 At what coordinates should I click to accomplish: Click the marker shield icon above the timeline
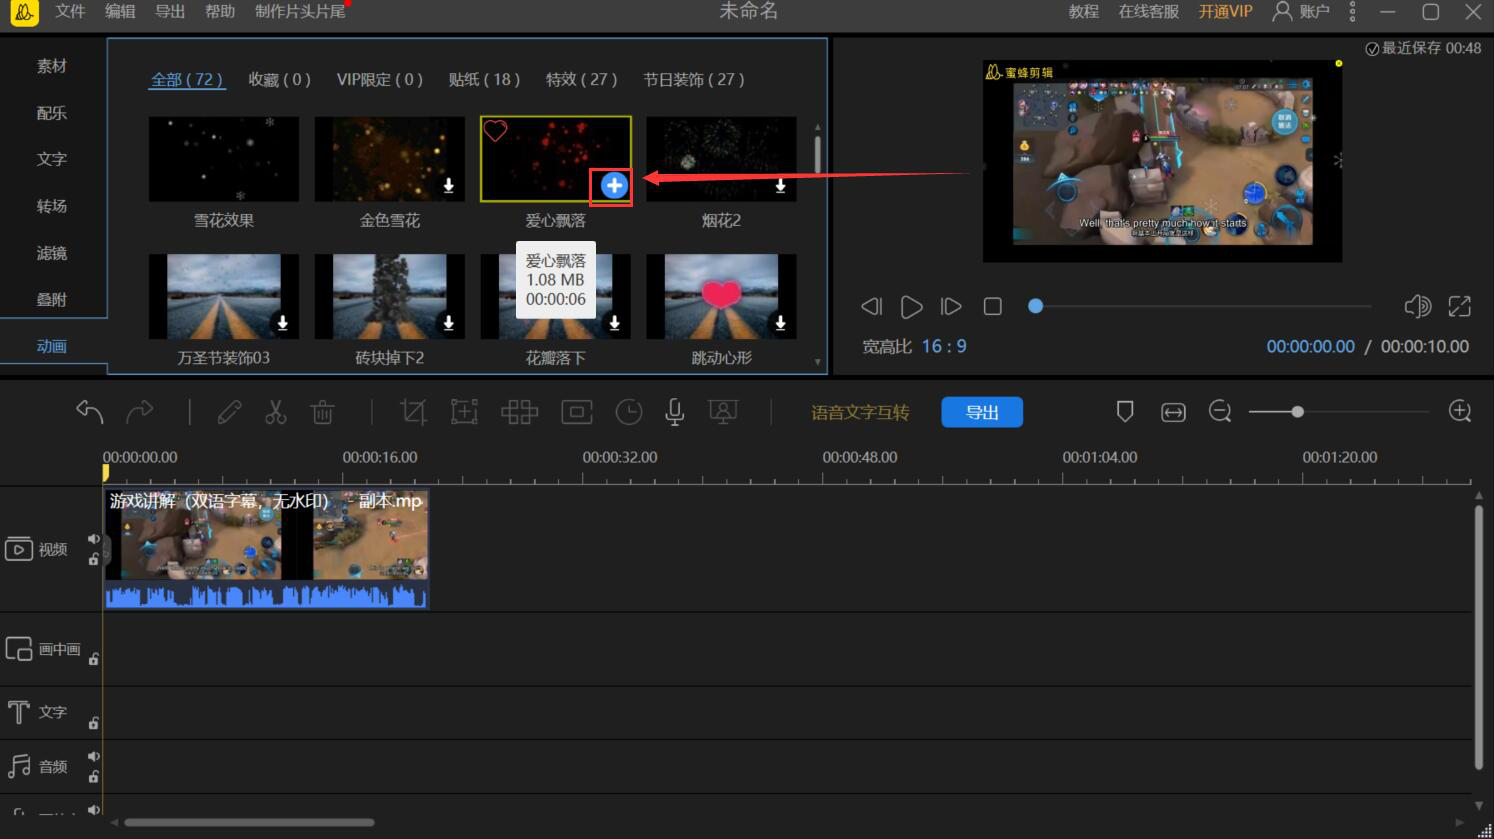point(1125,412)
